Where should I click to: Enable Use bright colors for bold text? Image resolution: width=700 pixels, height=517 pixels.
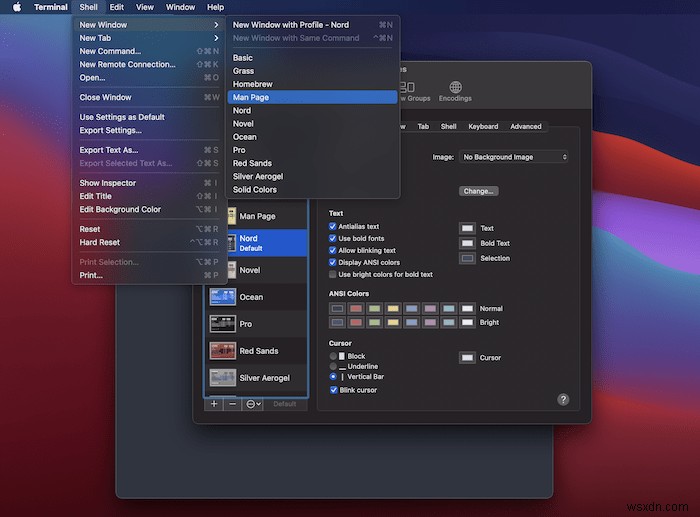tap(333, 274)
